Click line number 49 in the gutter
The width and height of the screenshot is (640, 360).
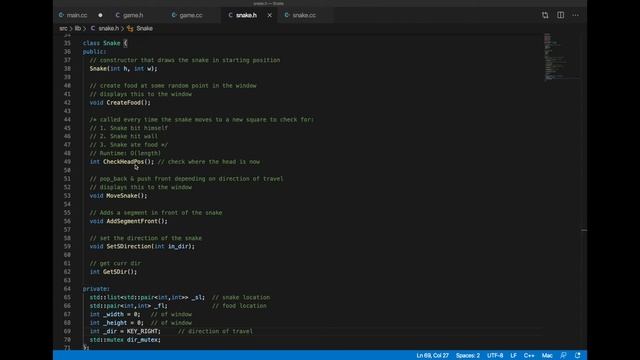[67, 162]
